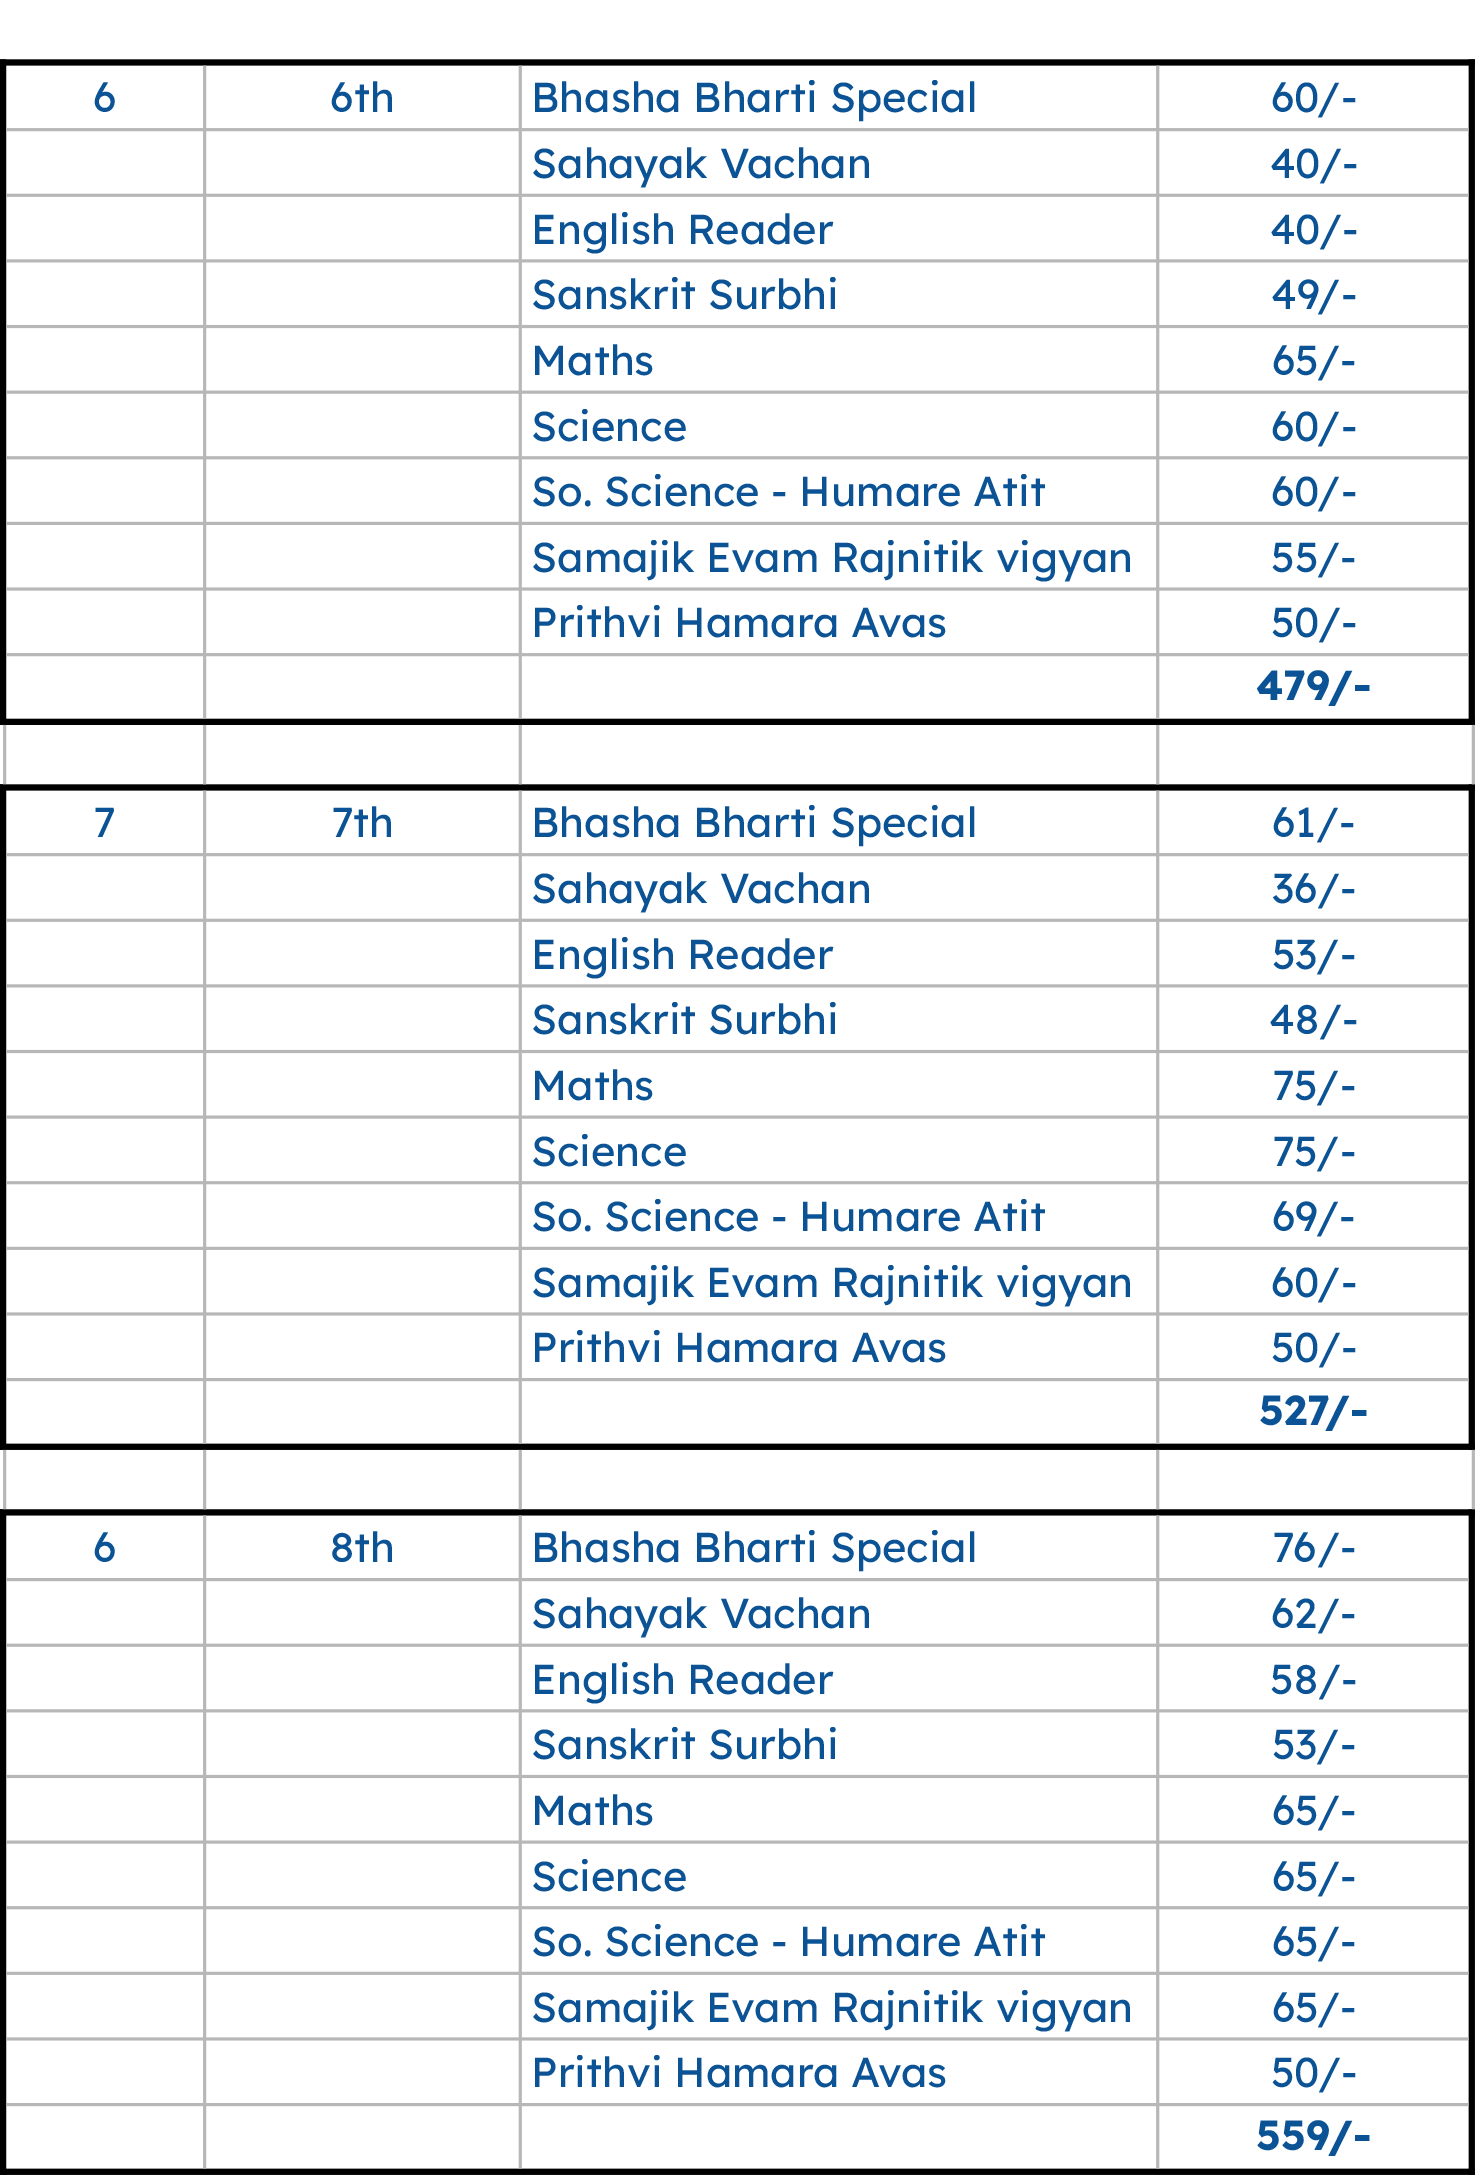This screenshot has width=1478, height=2178.
Task: Select the 6th class Science book cell
Action: coord(609,427)
